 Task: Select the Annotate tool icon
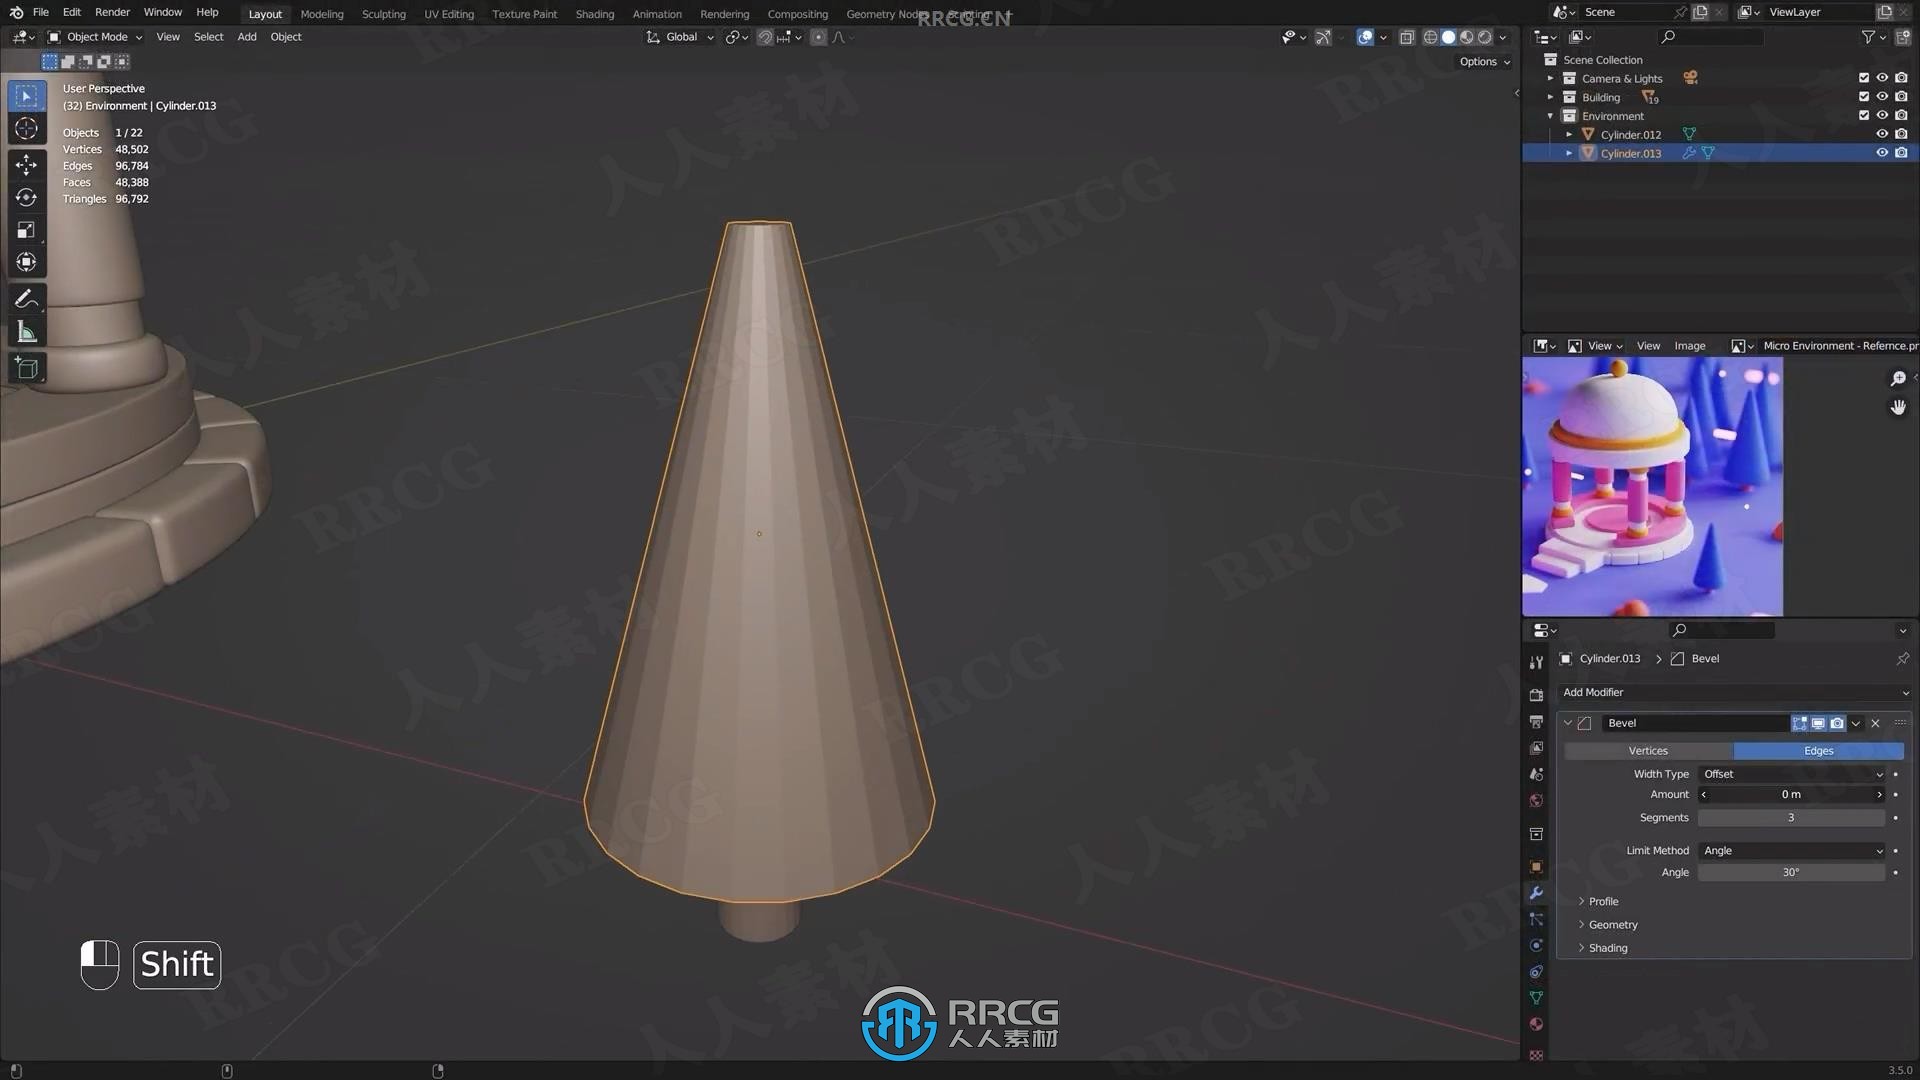pyautogui.click(x=26, y=298)
